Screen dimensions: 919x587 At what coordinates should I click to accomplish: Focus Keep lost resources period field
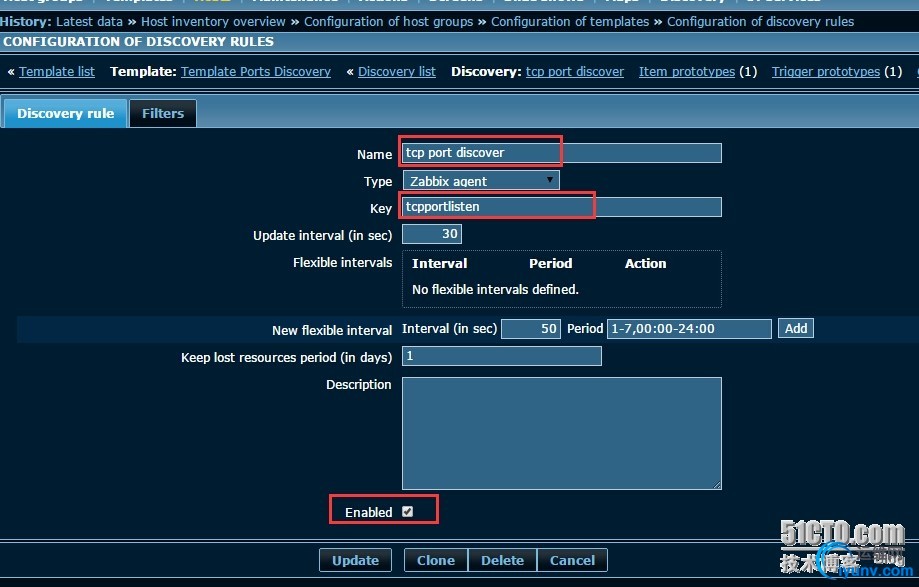pos(502,356)
